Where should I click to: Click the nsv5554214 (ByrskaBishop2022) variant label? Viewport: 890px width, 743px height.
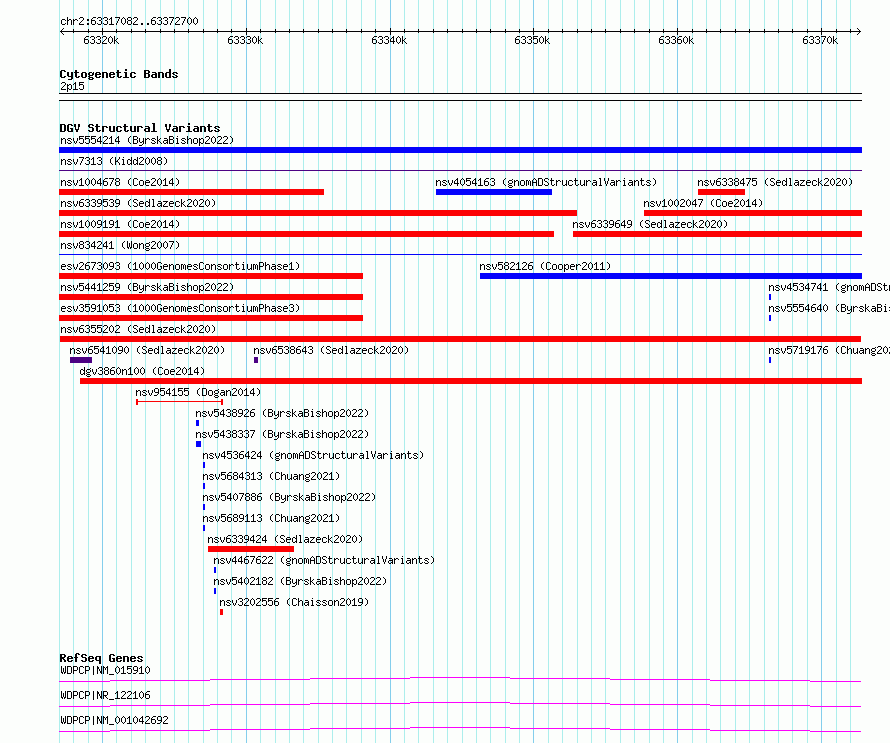(x=147, y=140)
